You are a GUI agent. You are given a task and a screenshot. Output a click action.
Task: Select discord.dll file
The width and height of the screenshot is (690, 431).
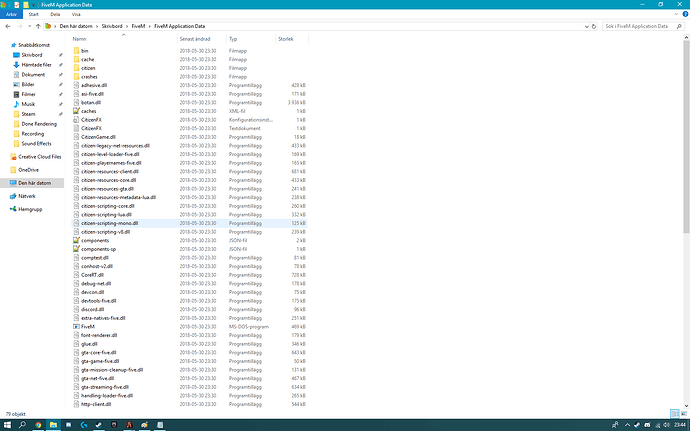click(93, 309)
